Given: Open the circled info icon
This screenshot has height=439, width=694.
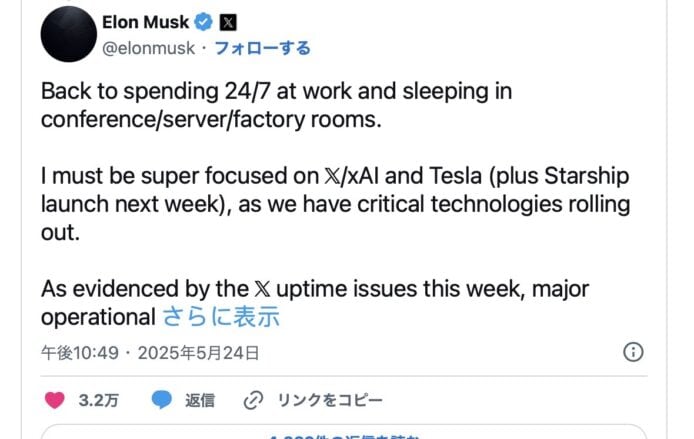Looking at the screenshot, I should (x=632, y=352).
